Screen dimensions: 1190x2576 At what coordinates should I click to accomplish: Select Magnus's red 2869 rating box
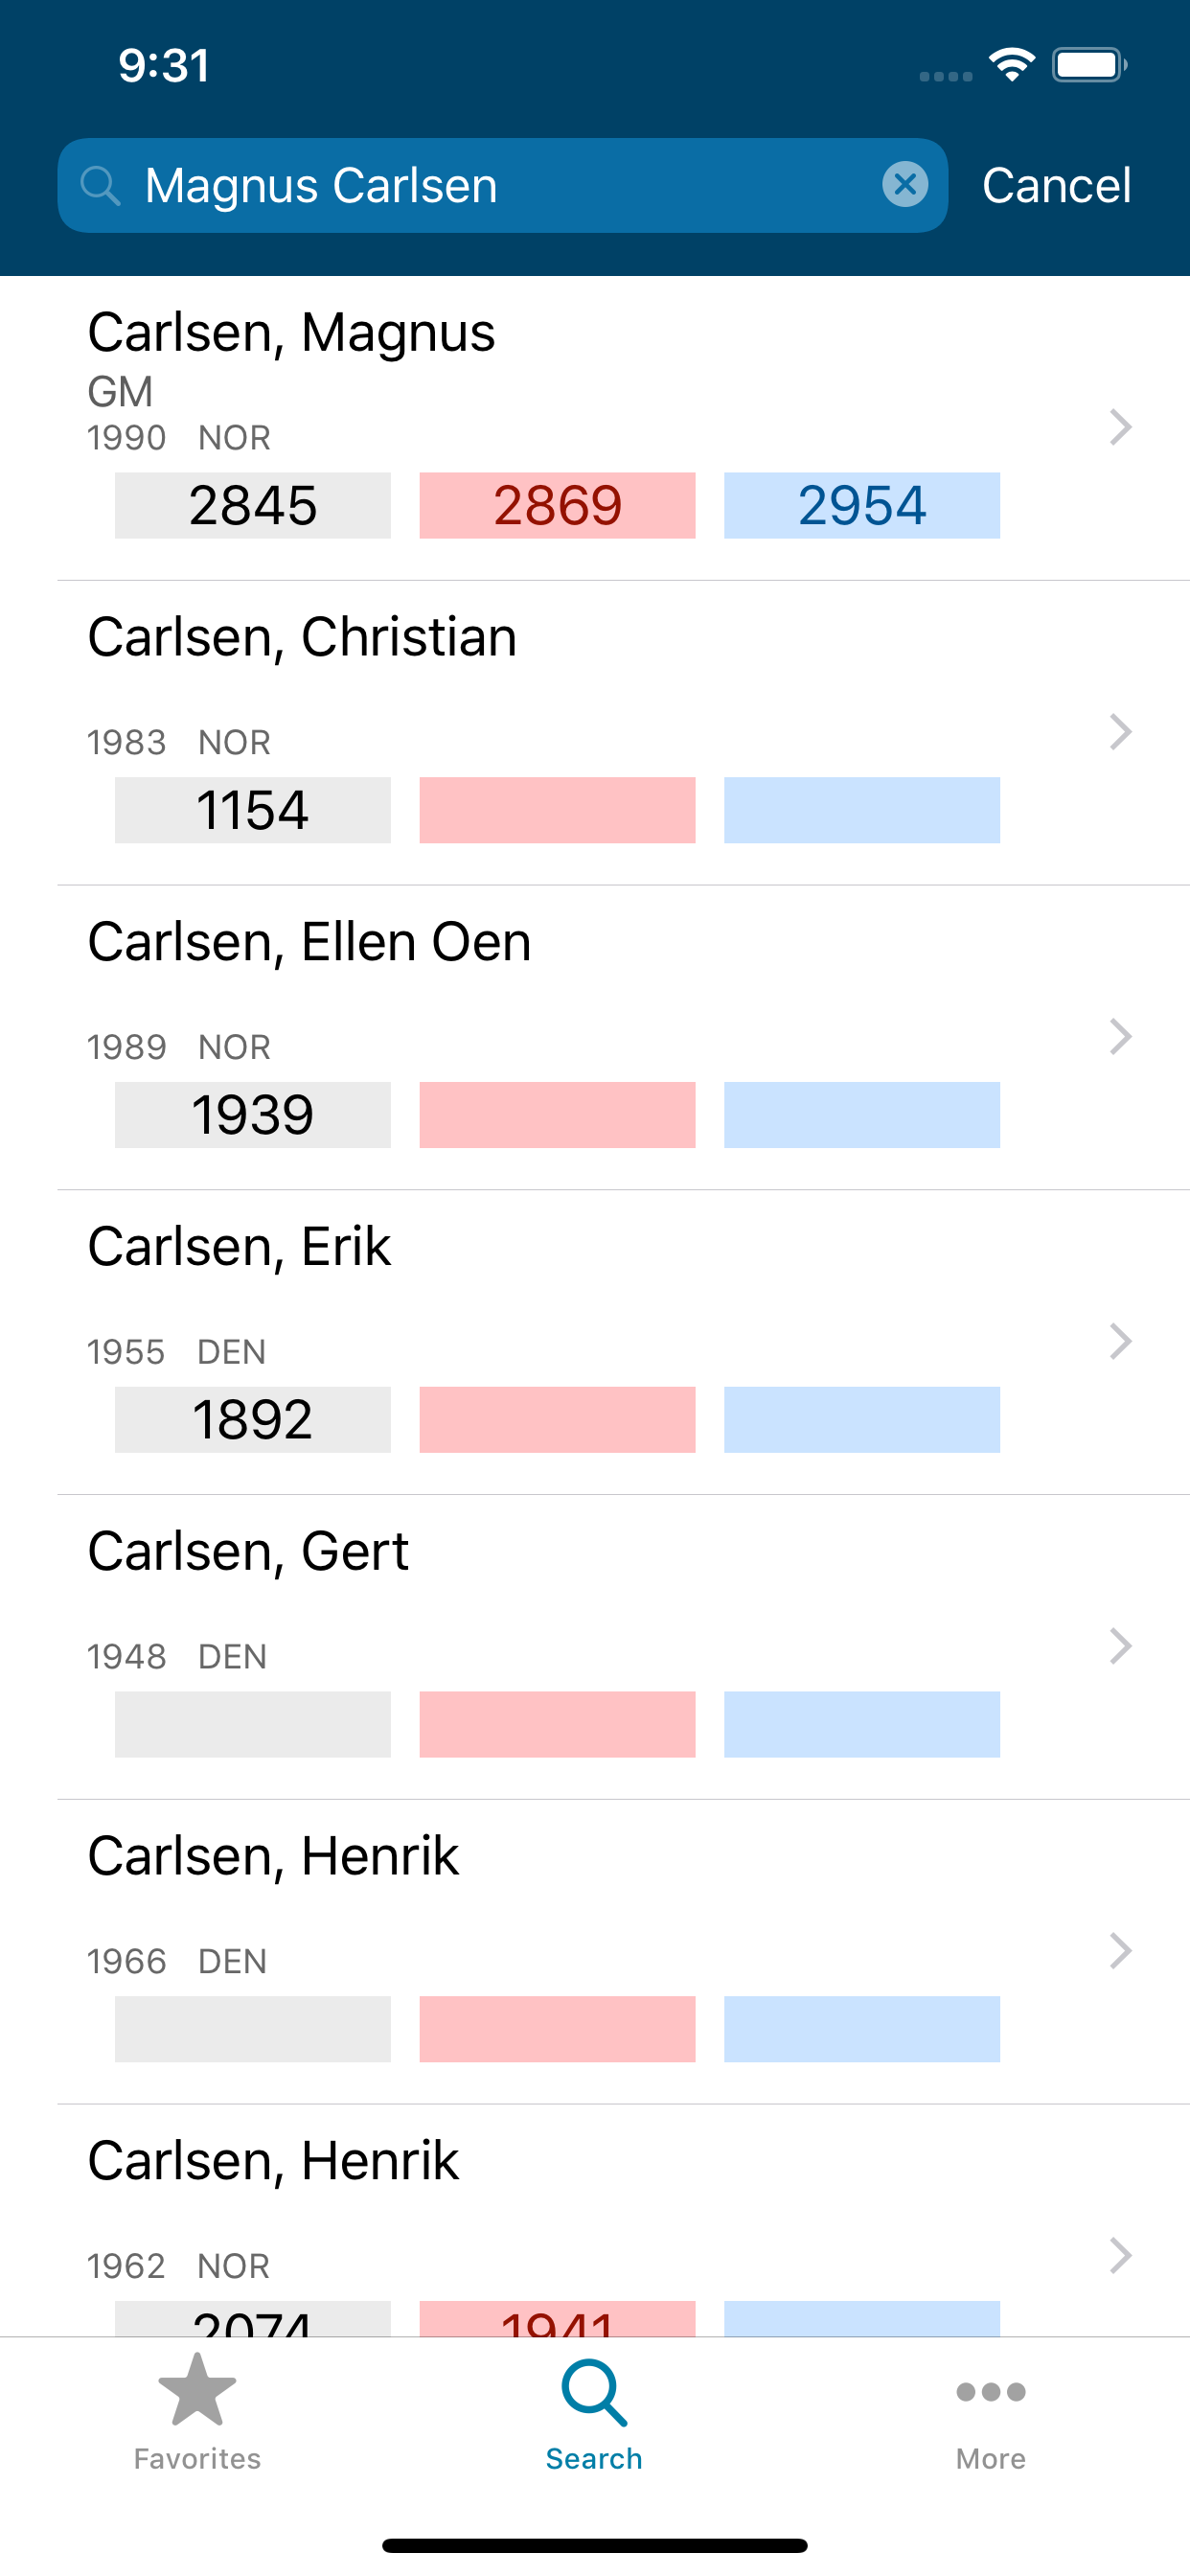tap(557, 505)
